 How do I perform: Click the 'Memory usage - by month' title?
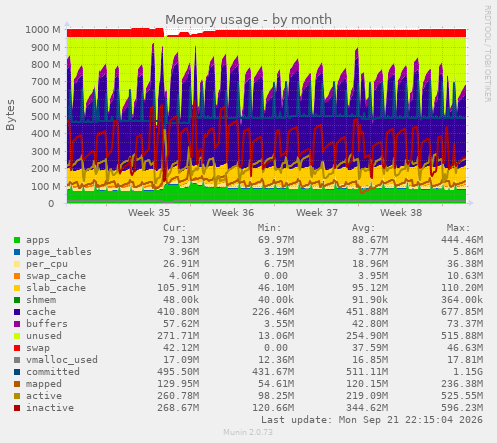click(248, 20)
